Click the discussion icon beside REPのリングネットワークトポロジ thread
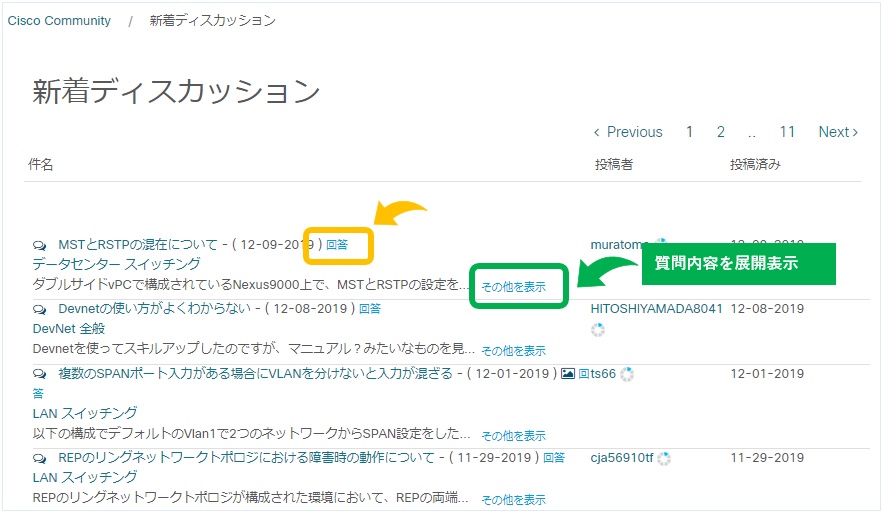 pyautogui.click(x=39, y=458)
